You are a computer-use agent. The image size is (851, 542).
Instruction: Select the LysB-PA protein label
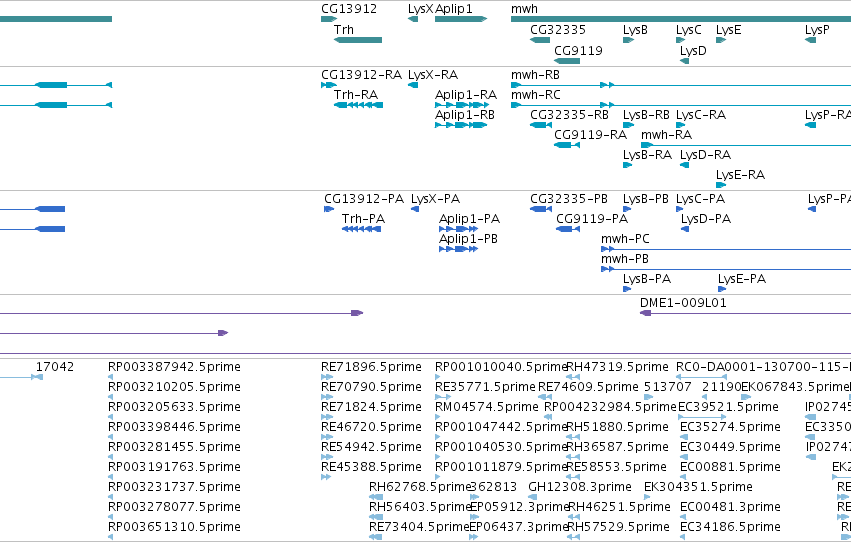point(647,279)
